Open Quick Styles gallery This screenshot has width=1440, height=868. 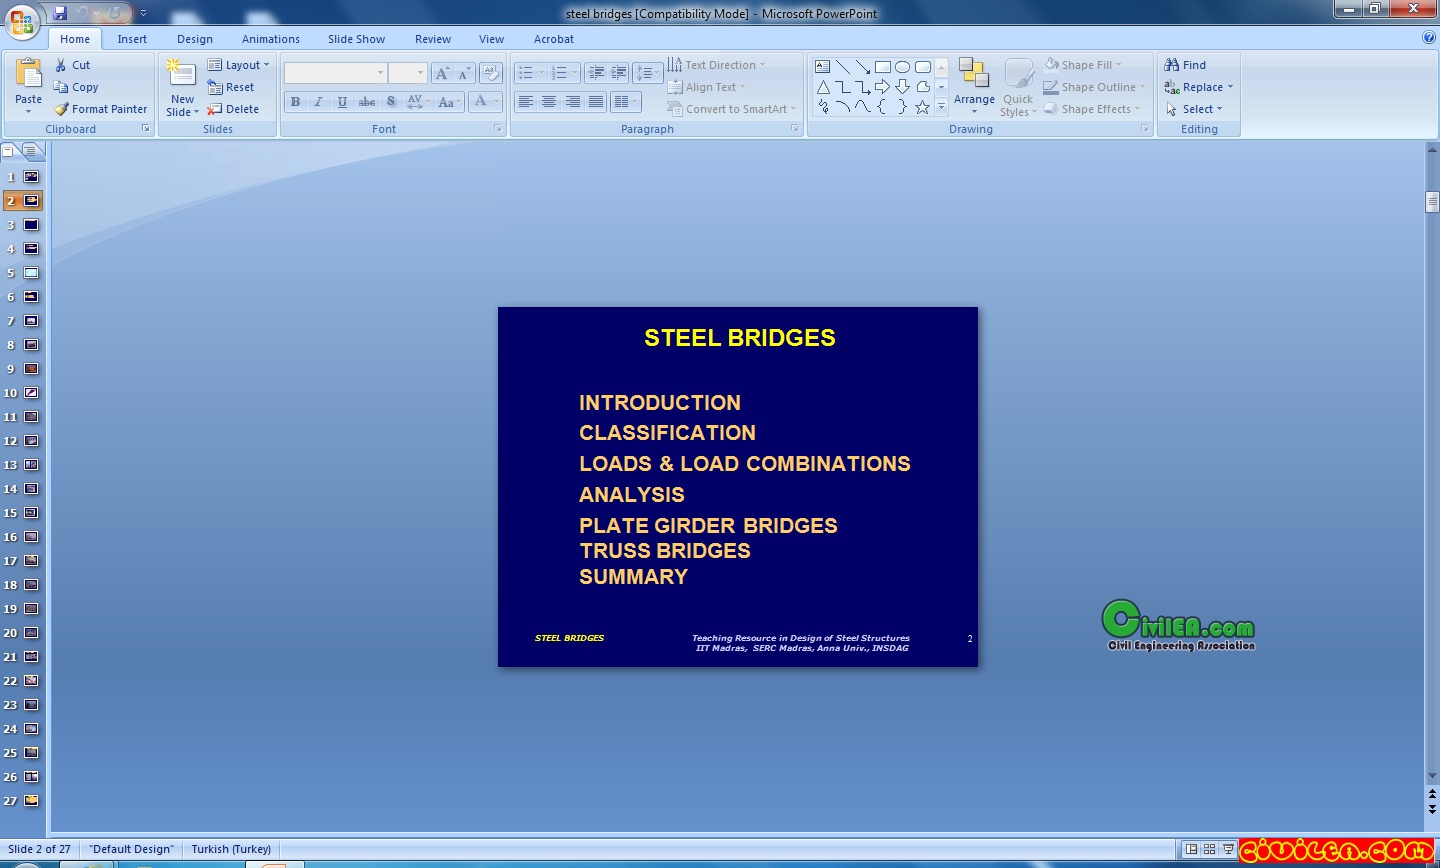point(1018,87)
